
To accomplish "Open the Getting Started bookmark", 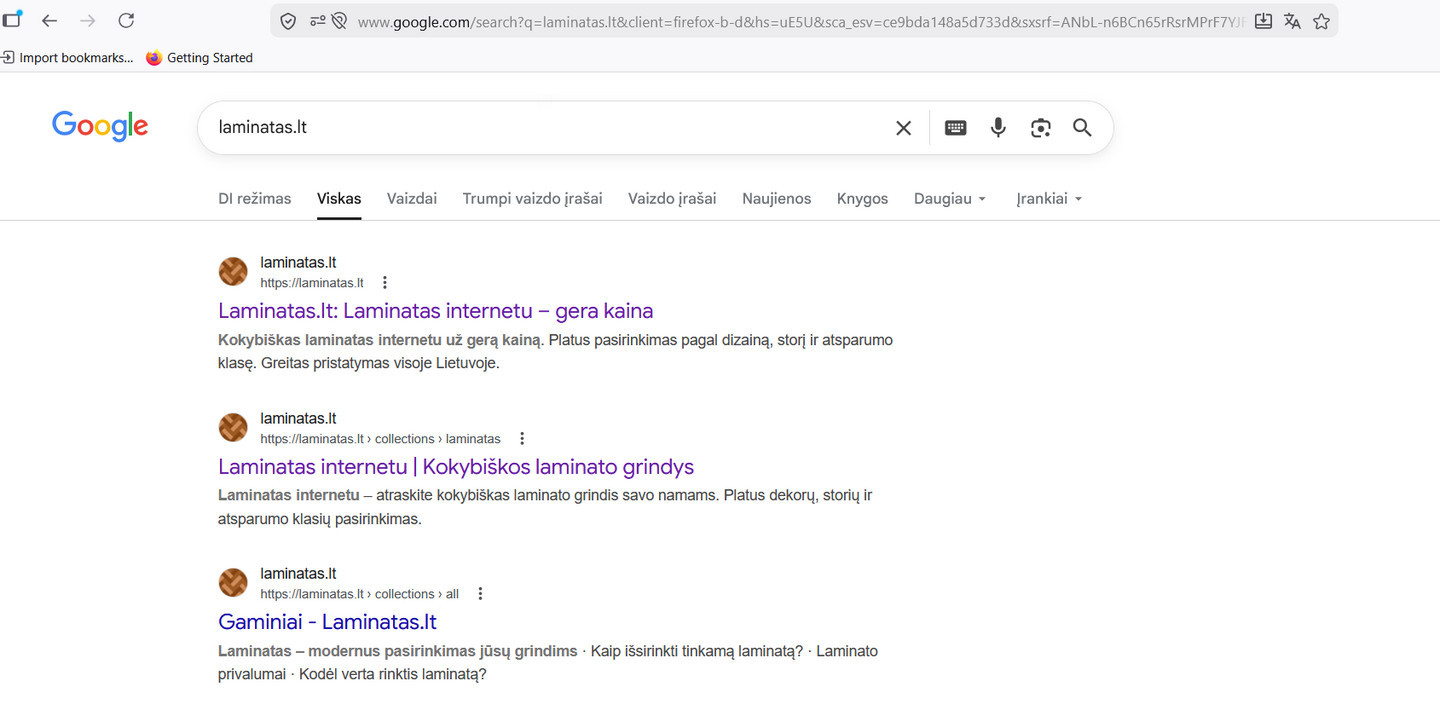I will [x=199, y=58].
